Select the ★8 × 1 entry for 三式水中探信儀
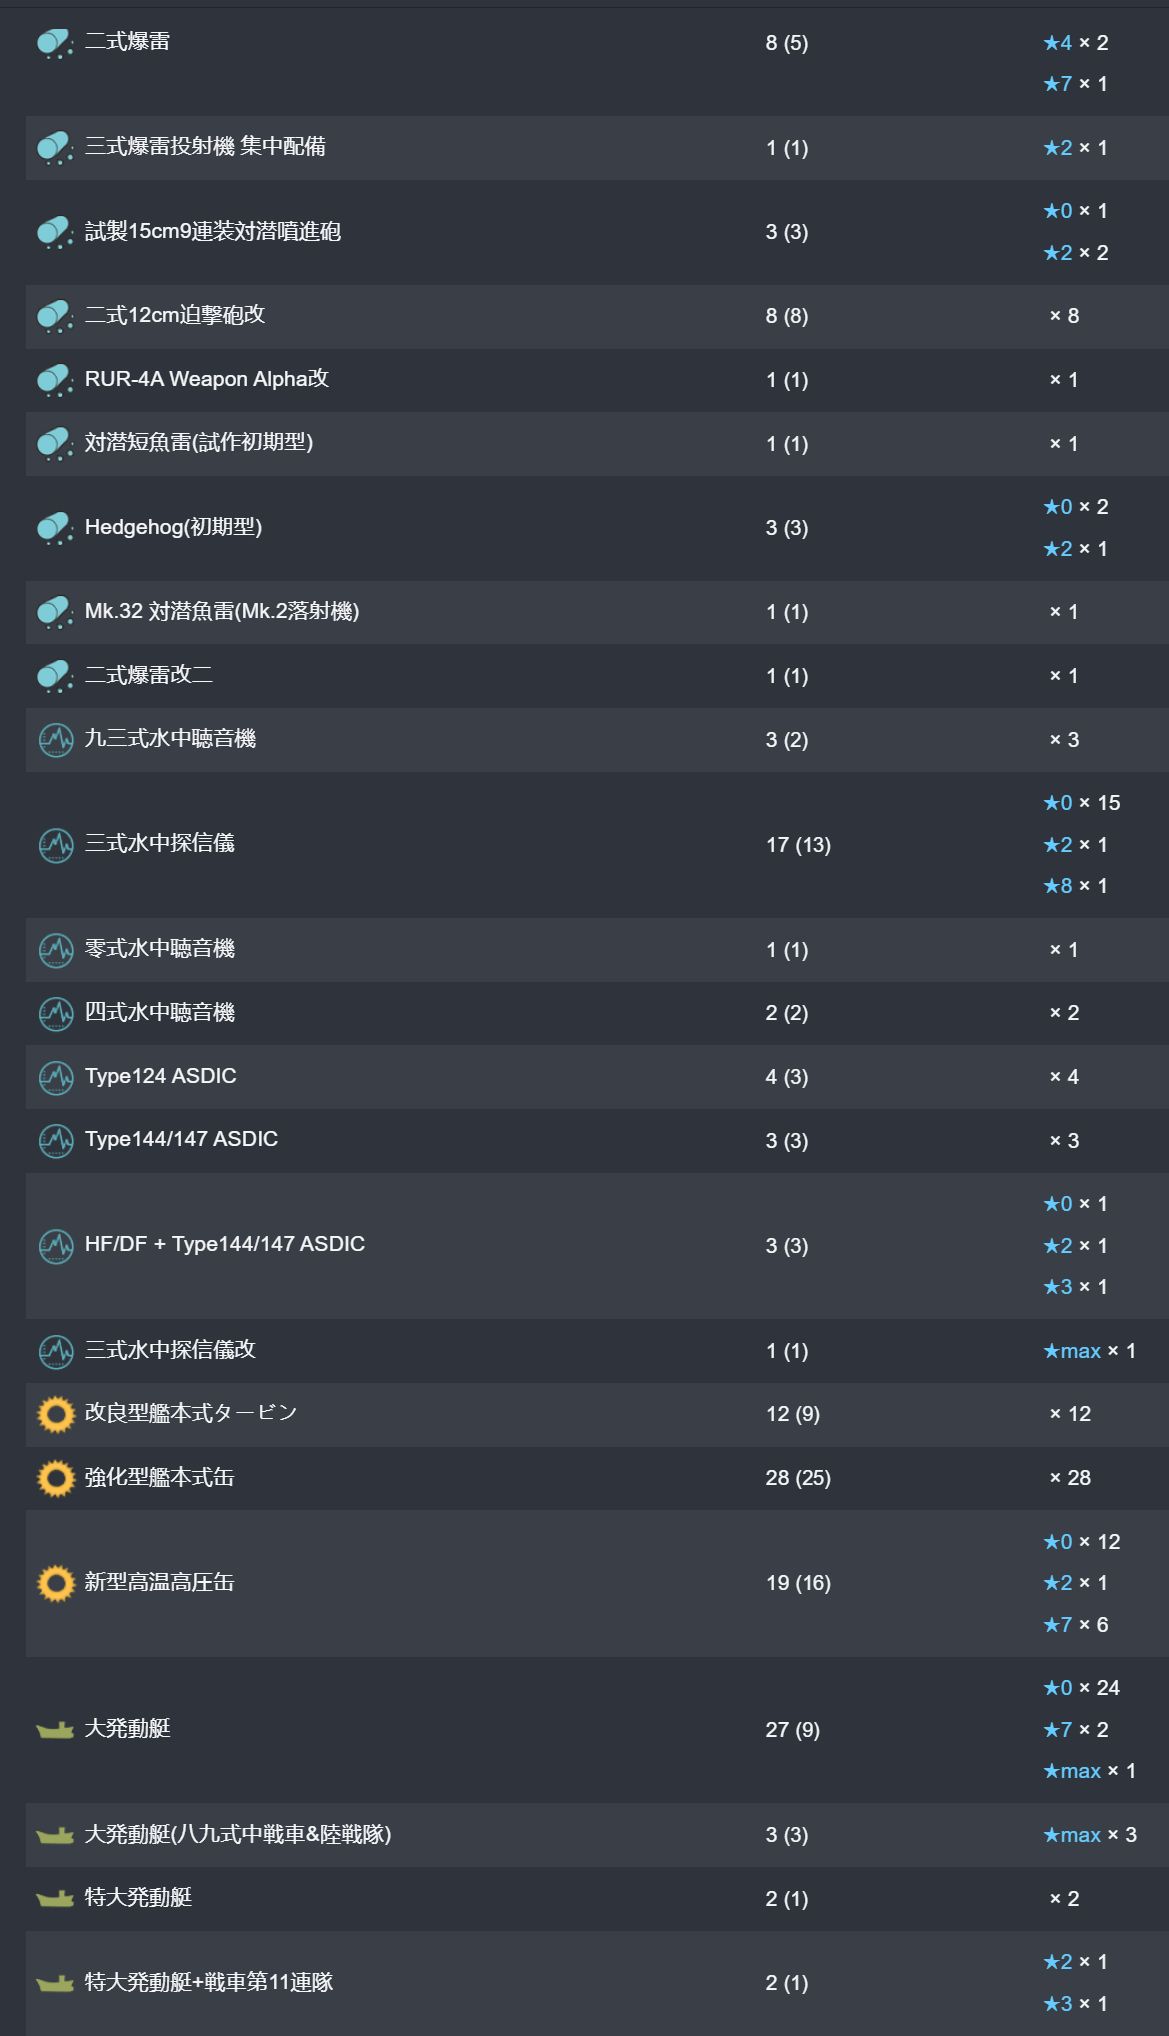The width and height of the screenshot is (1169, 2036). (x=1075, y=886)
